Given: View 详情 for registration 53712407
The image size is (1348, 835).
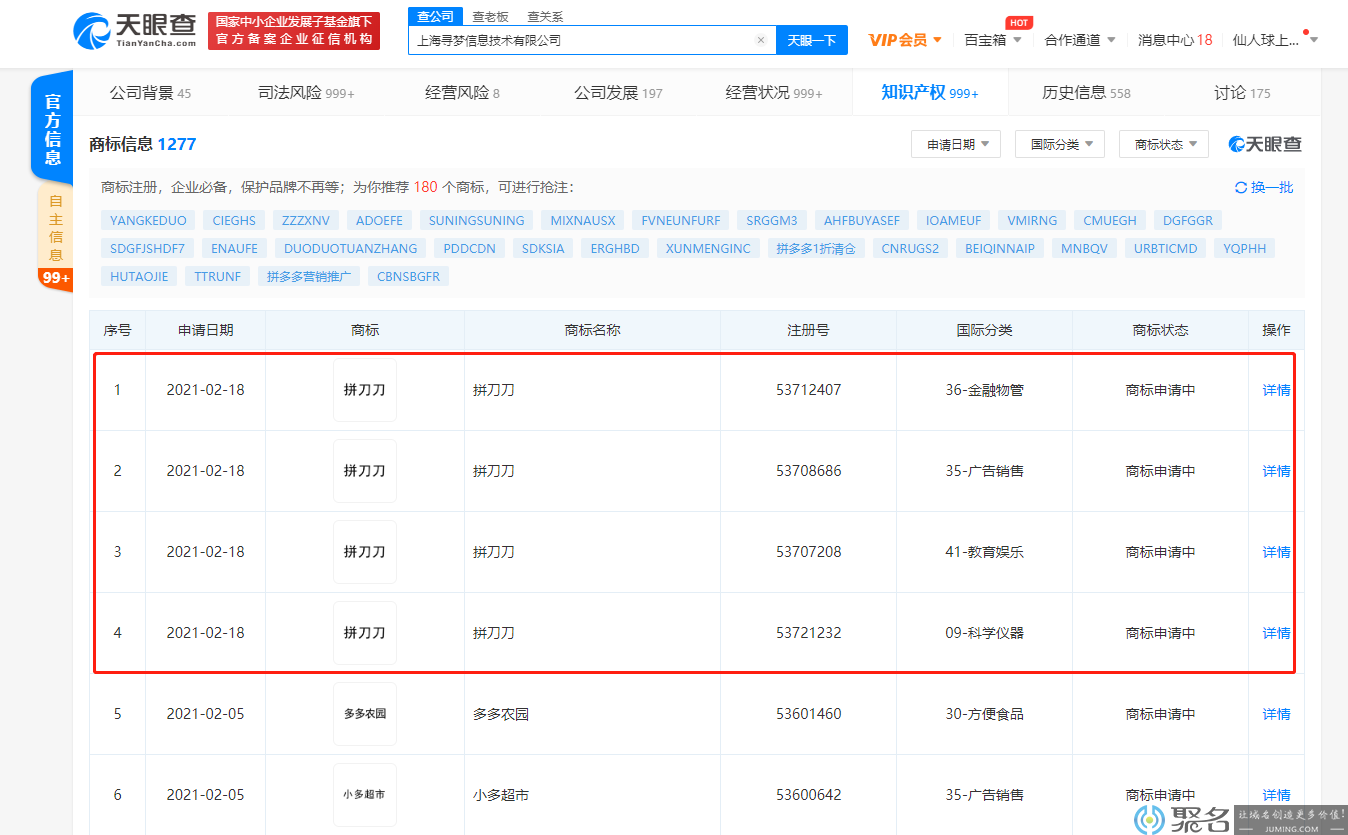Looking at the screenshot, I should tap(1276, 390).
